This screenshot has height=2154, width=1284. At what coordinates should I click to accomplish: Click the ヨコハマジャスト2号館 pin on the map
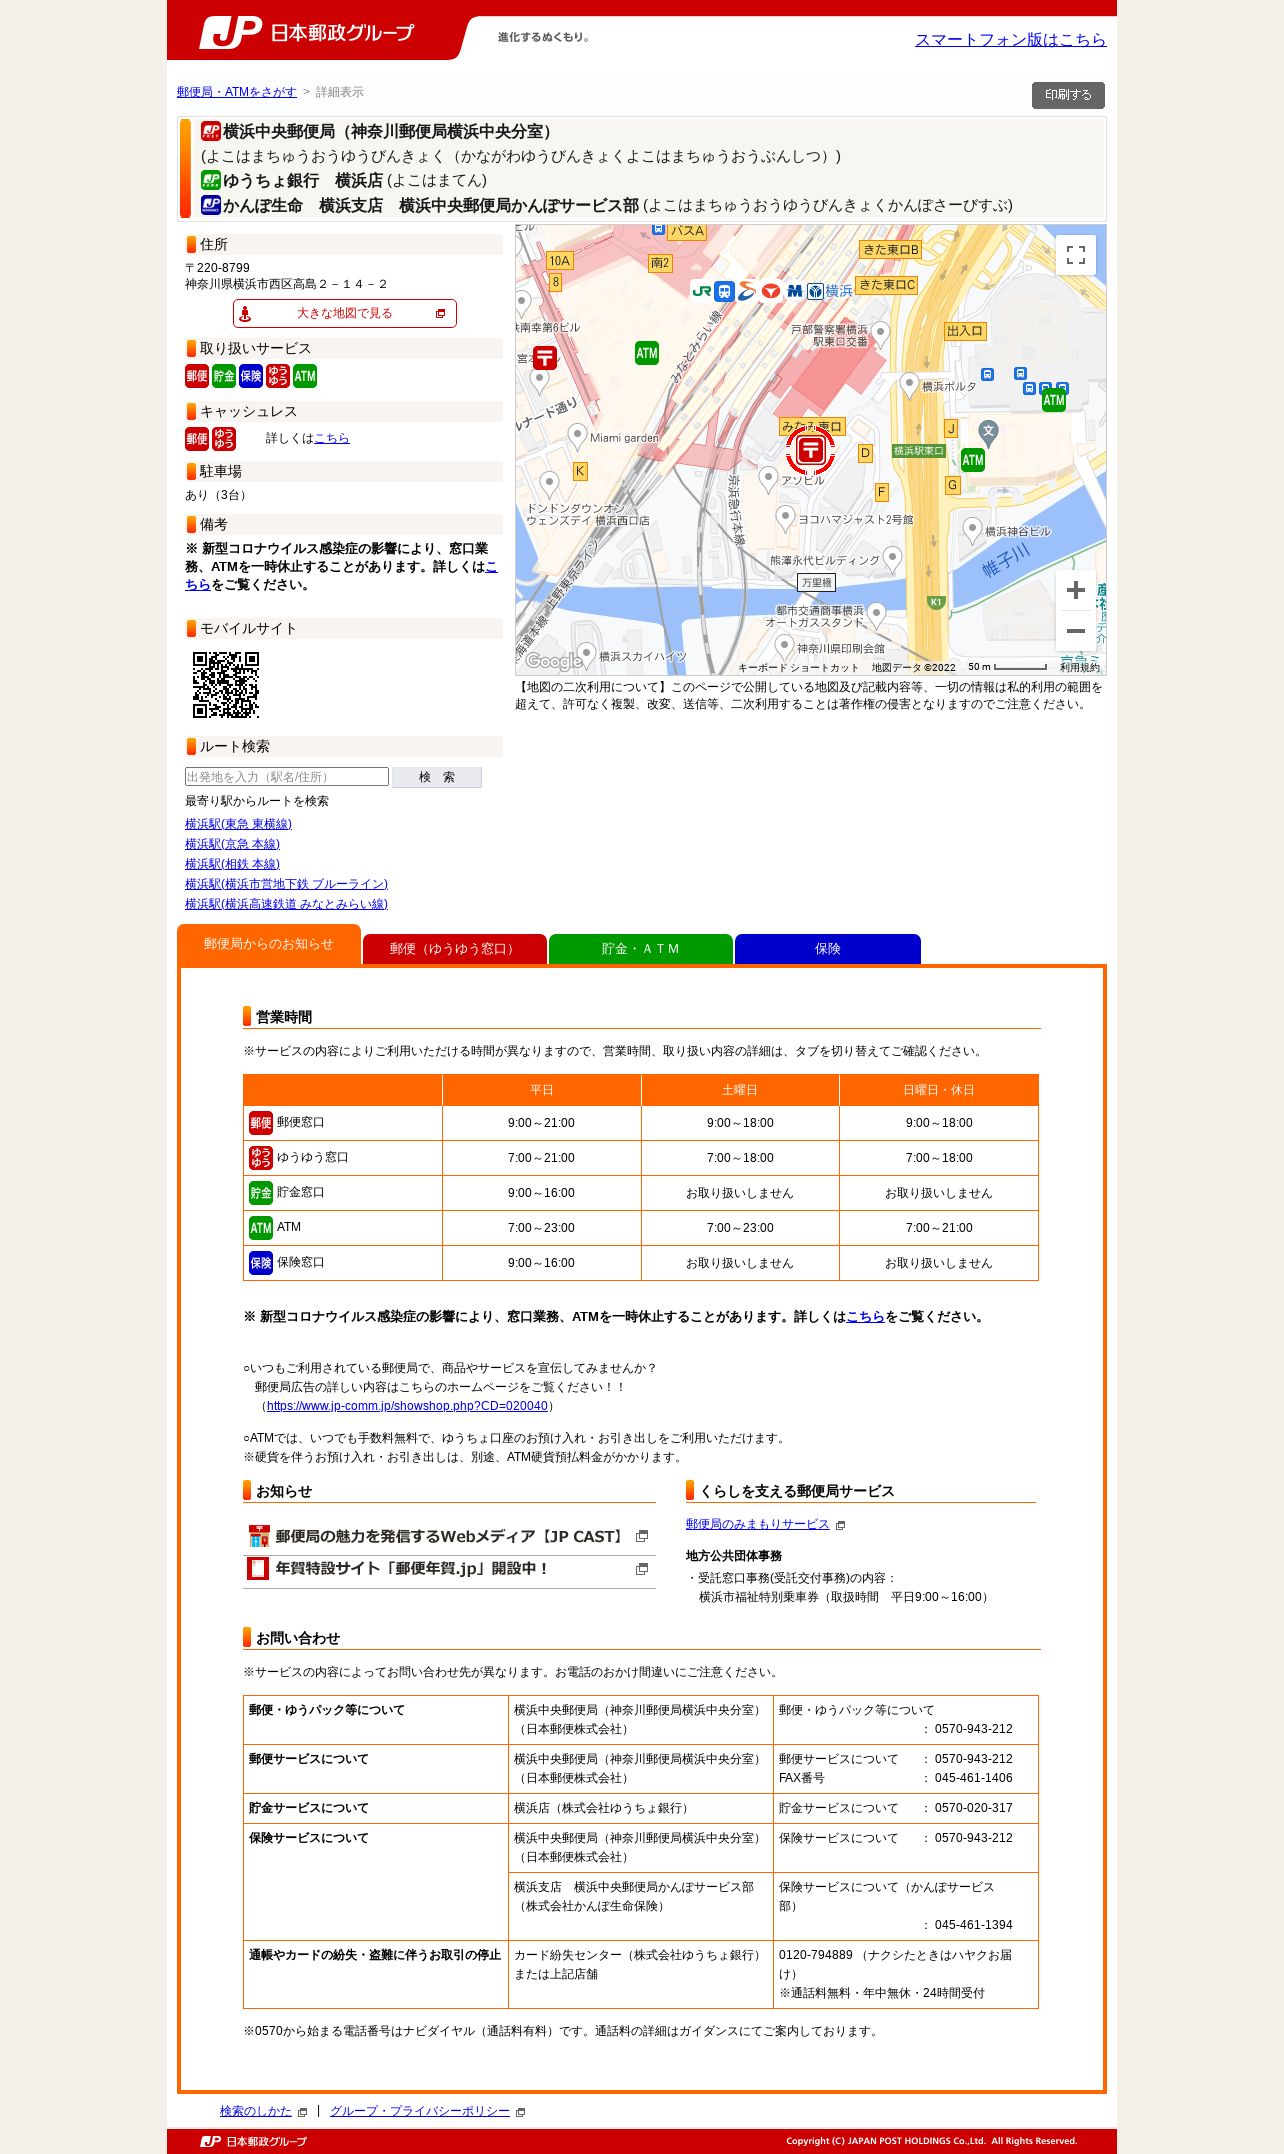pyautogui.click(x=785, y=517)
